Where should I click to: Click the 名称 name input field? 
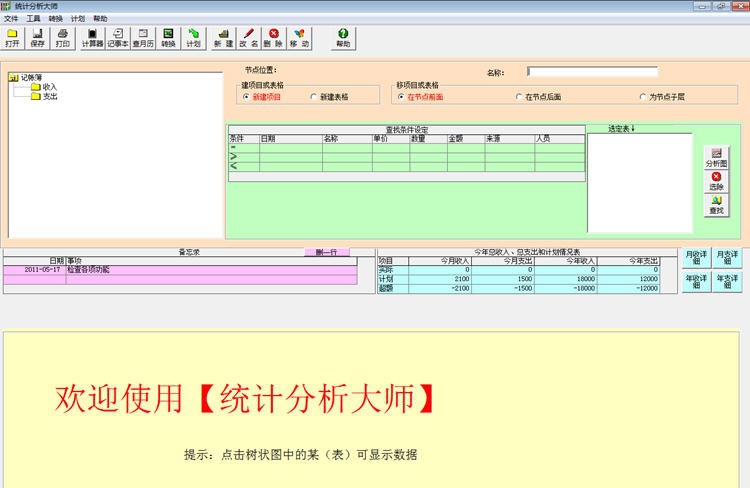pos(592,72)
